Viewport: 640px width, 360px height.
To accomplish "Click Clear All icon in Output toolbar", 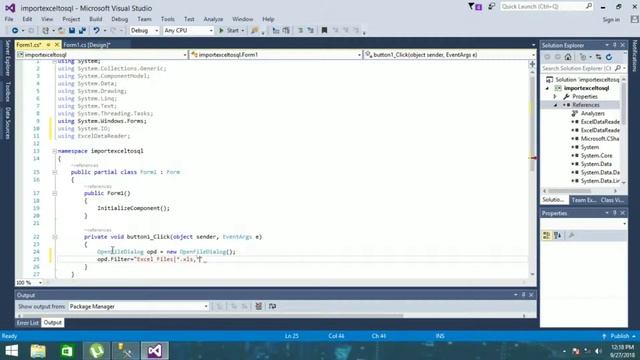I will pyautogui.click(x=258, y=306).
